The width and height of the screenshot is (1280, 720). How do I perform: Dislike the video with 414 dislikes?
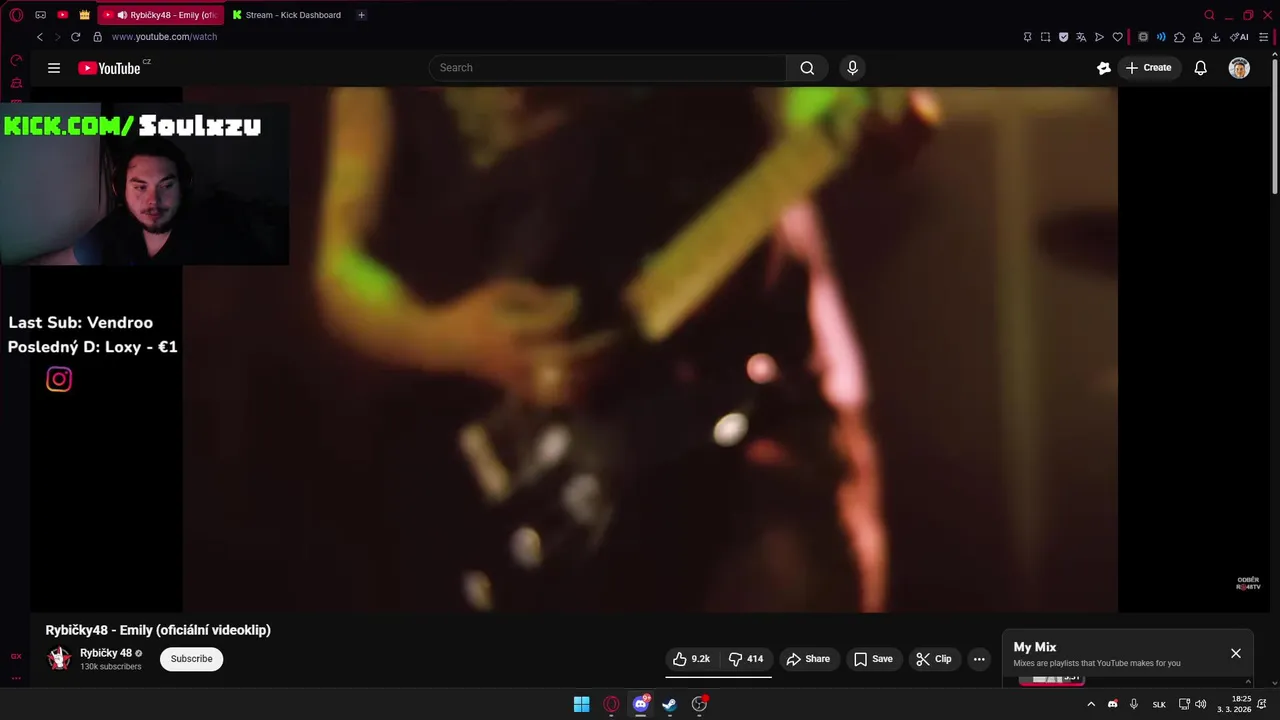point(746,659)
